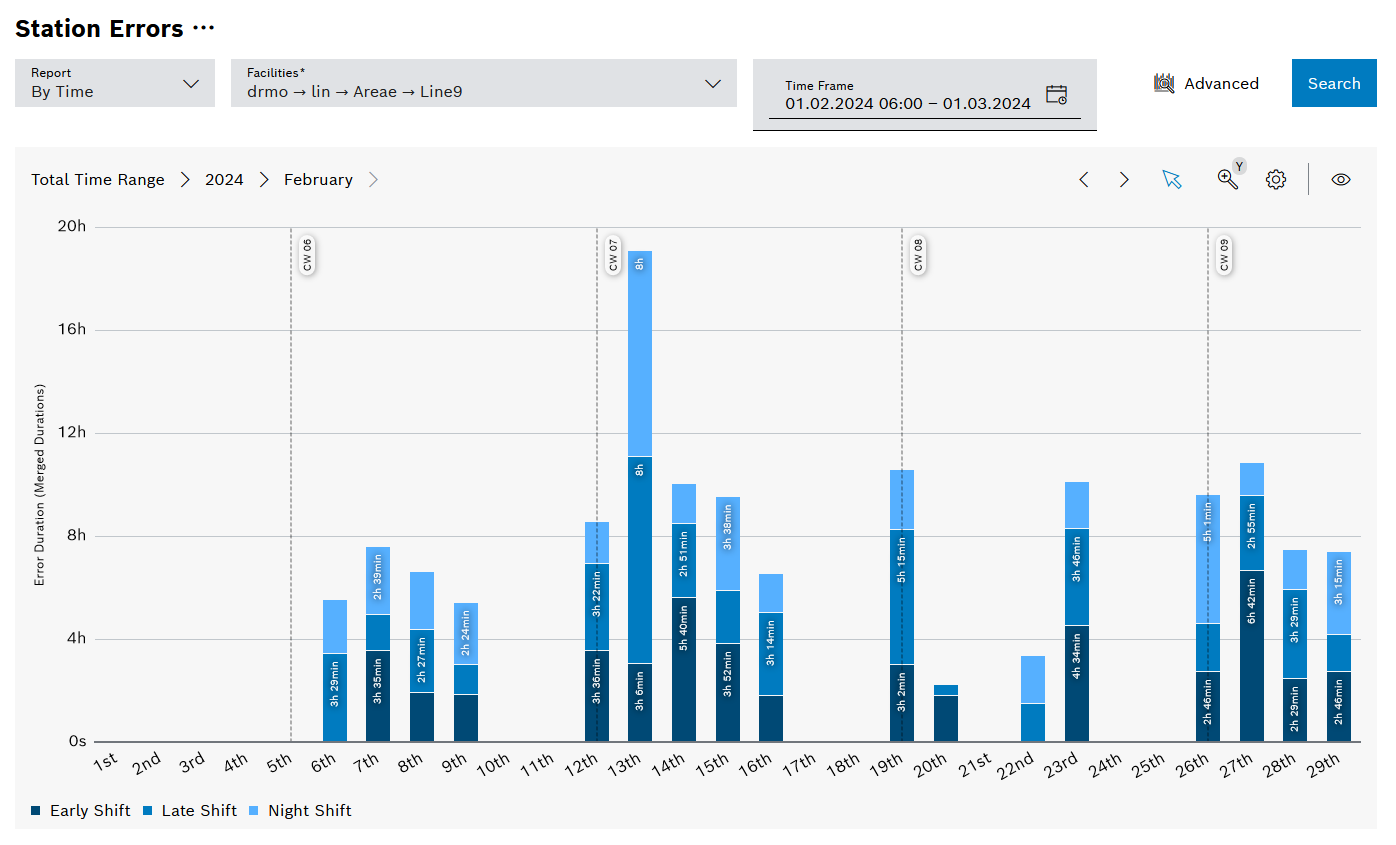Navigate forward with the right chevron arrow
Screen dimensions: 1396x845
[x=1124, y=179]
